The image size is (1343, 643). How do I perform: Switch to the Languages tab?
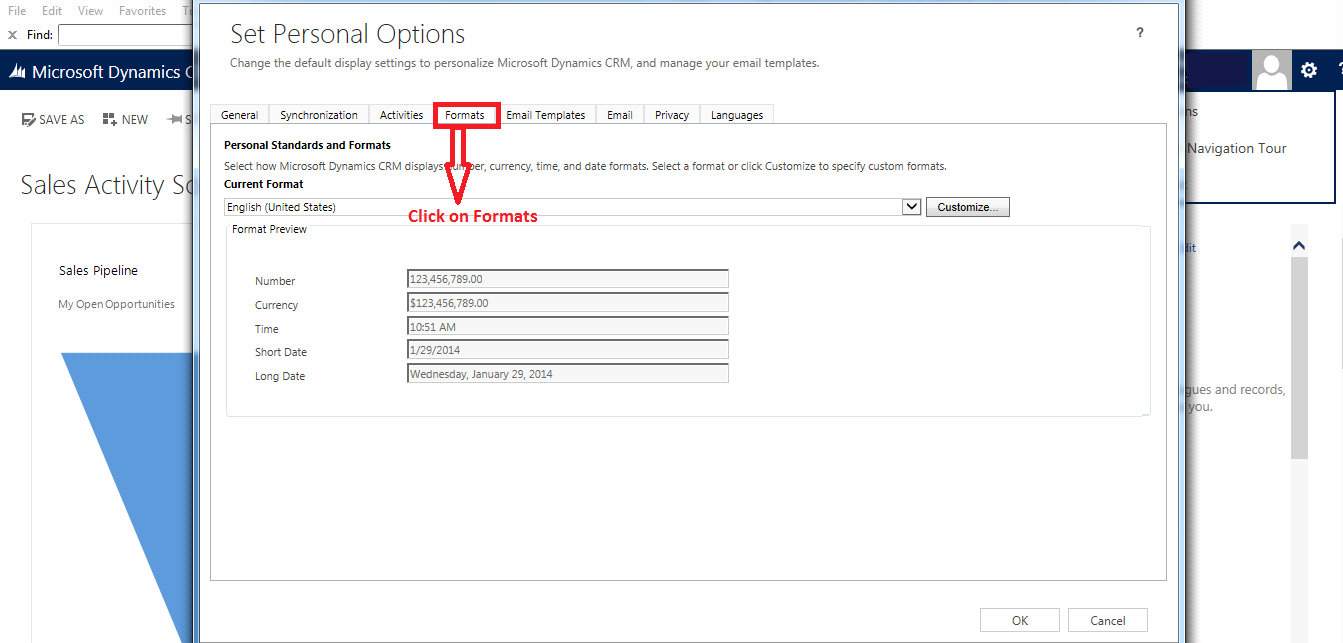tap(736, 115)
